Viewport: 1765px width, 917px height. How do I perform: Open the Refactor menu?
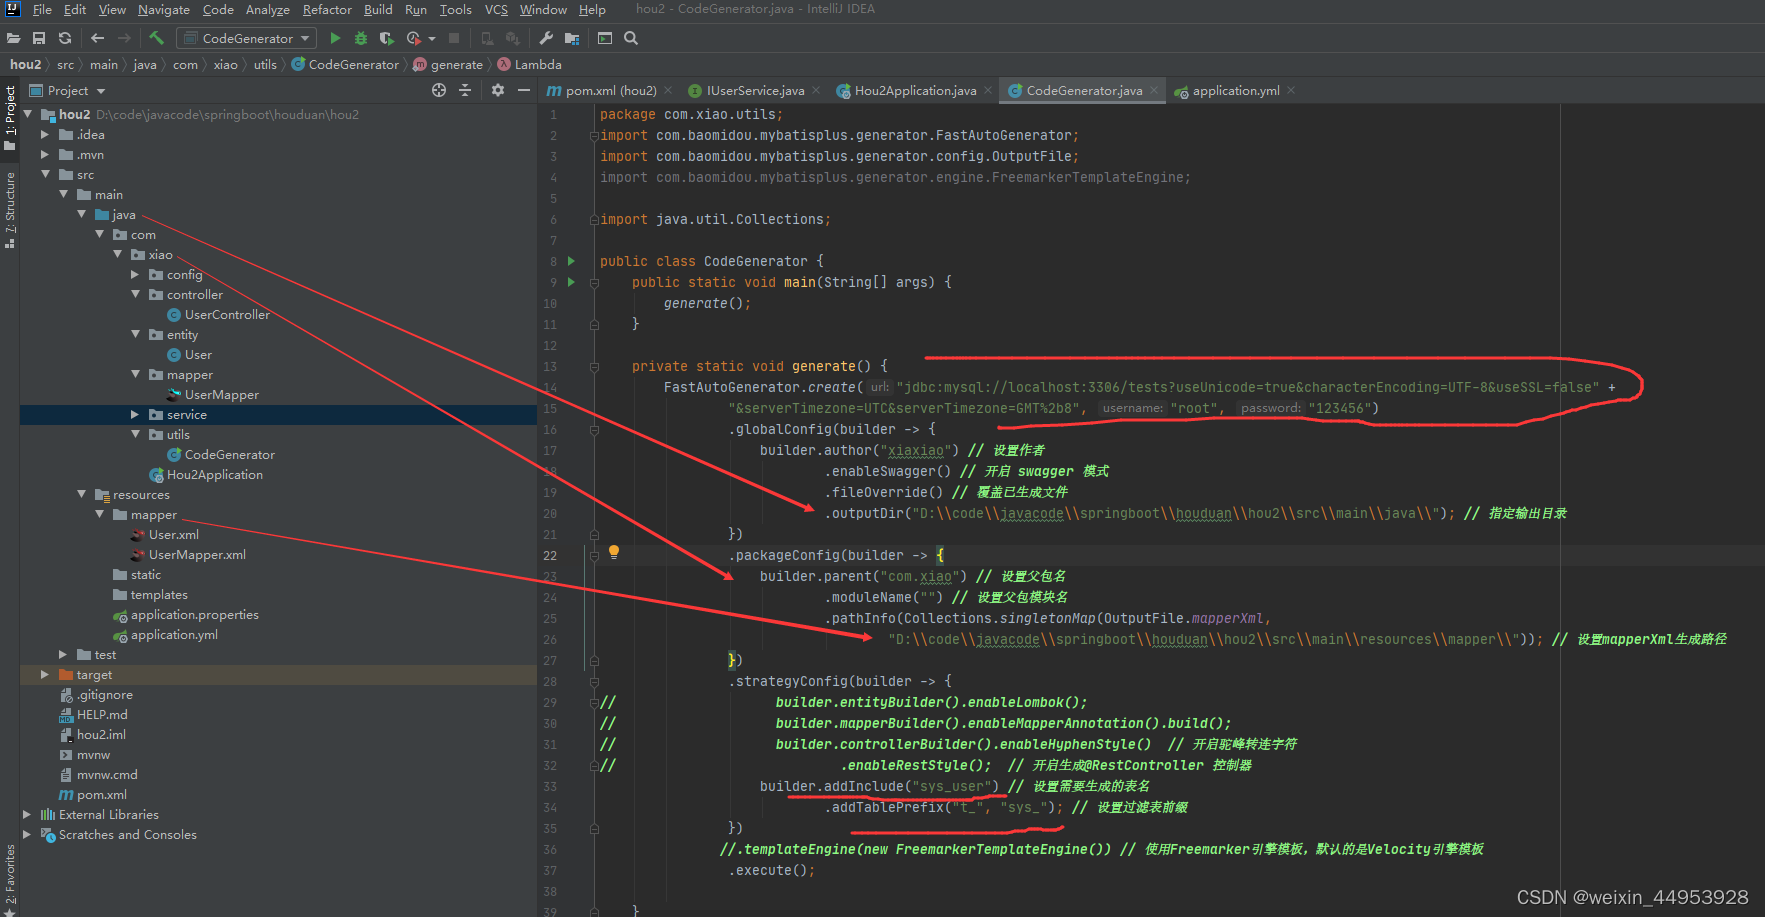tap(327, 9)
